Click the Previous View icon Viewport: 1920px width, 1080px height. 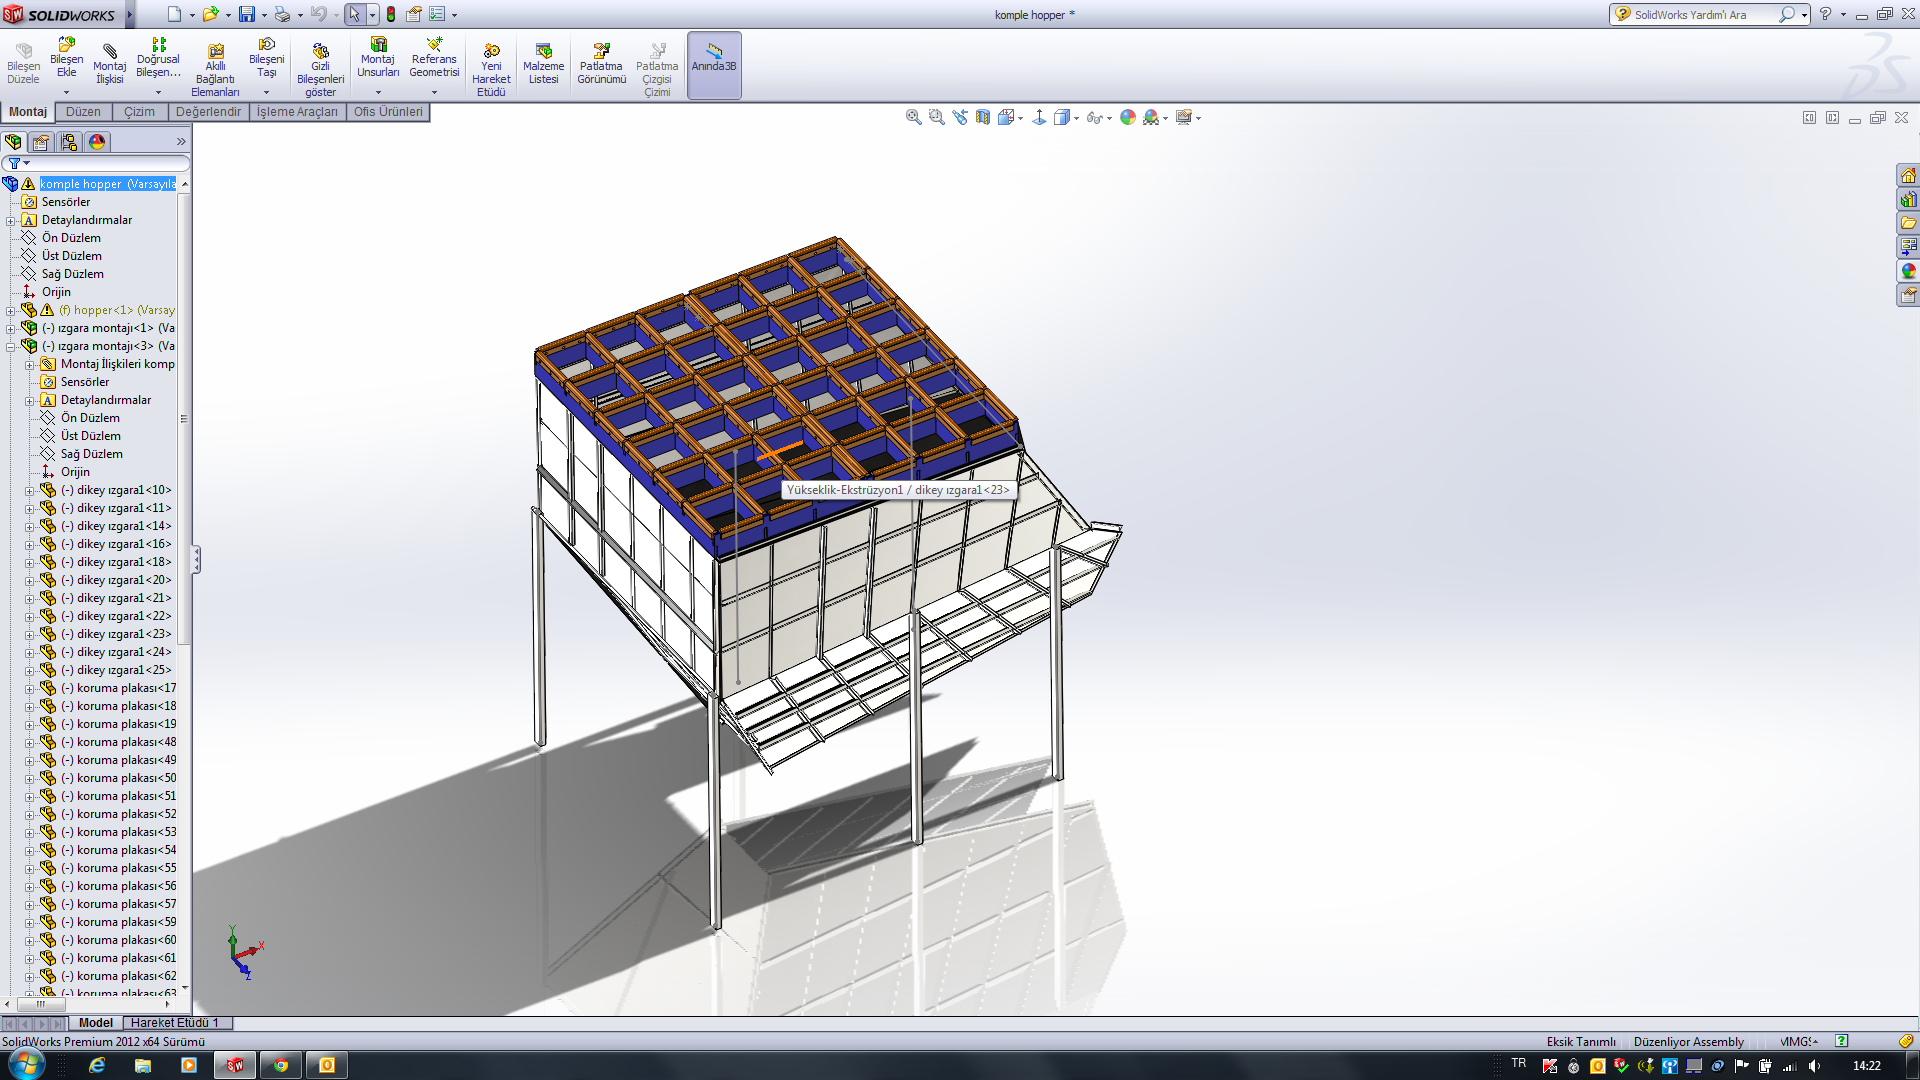[x=960, y=117]
